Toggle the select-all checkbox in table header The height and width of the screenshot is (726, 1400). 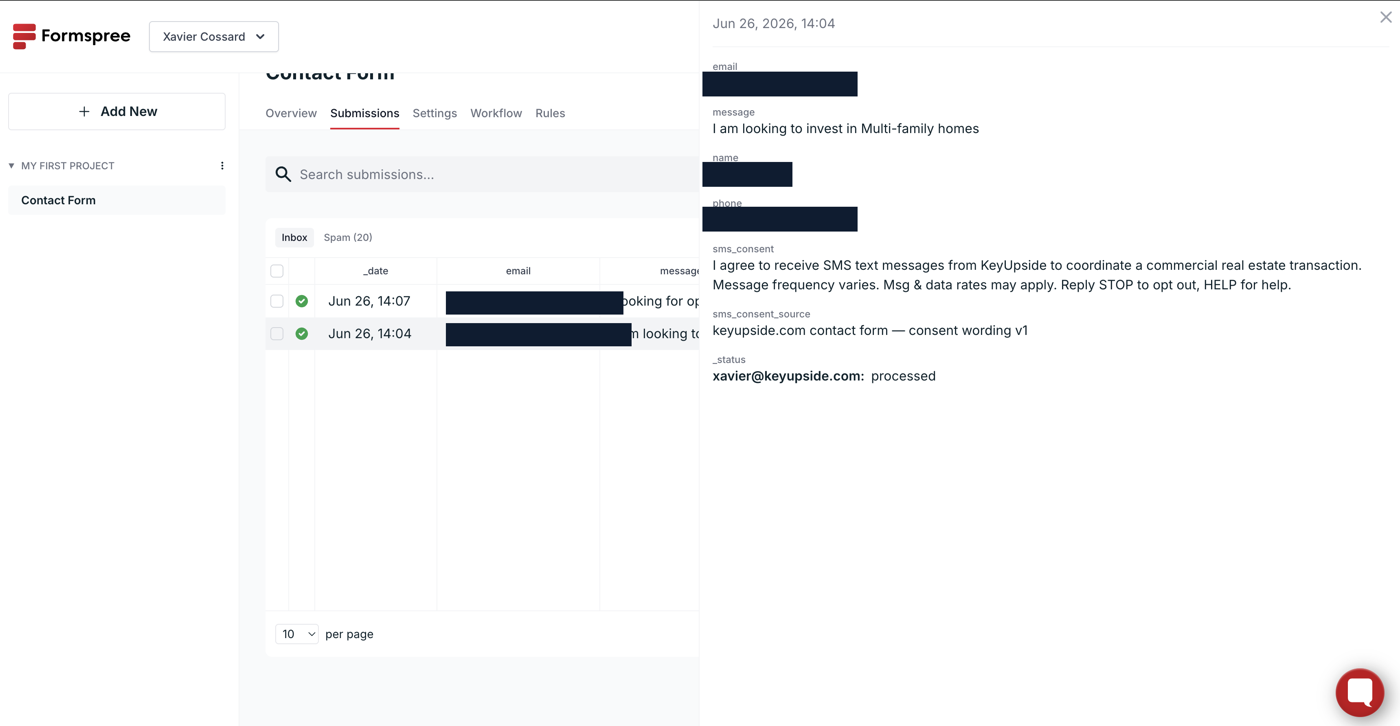277,271
